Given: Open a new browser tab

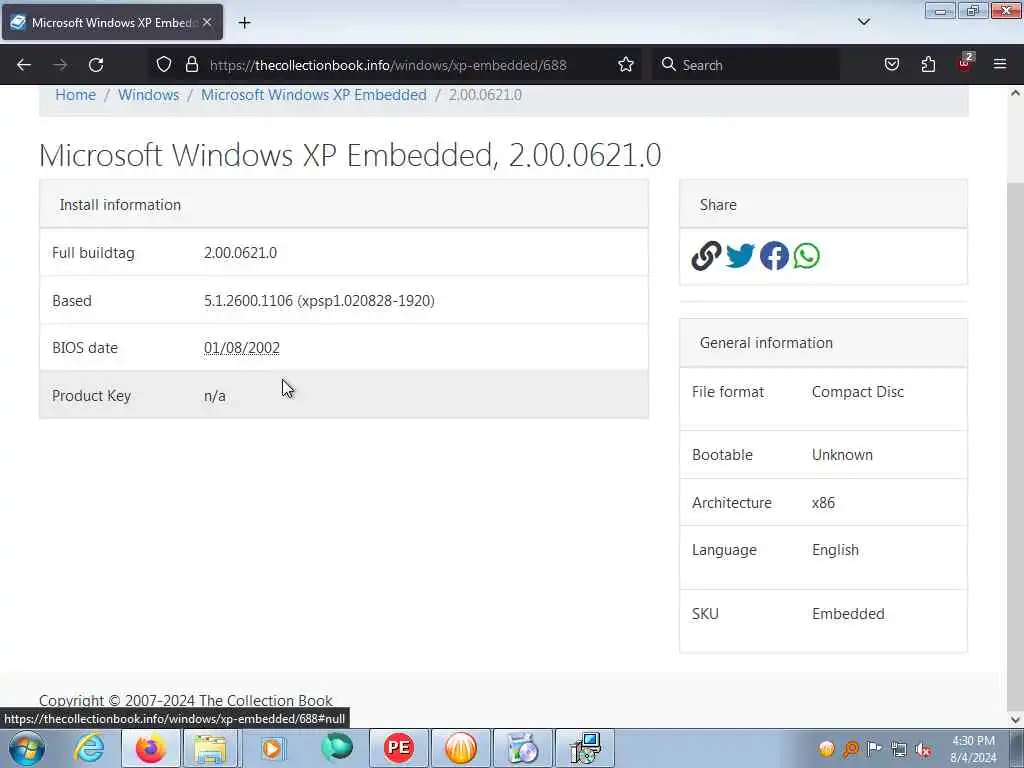Looking at the screenshot, I should click(x=244, y=23).
